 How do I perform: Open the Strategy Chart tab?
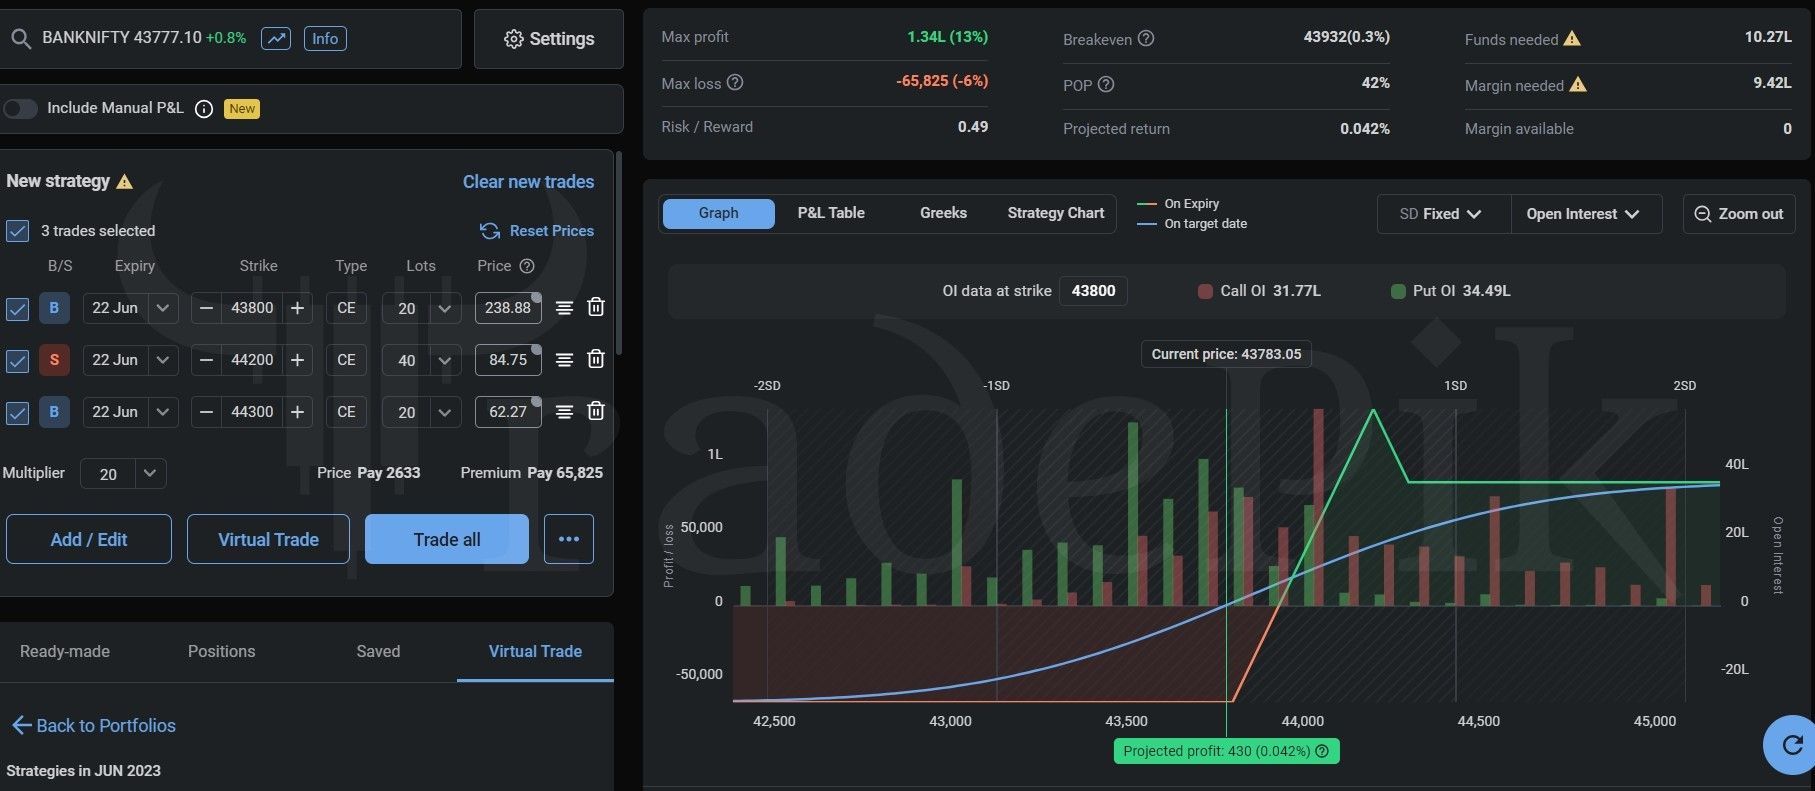1056,213
